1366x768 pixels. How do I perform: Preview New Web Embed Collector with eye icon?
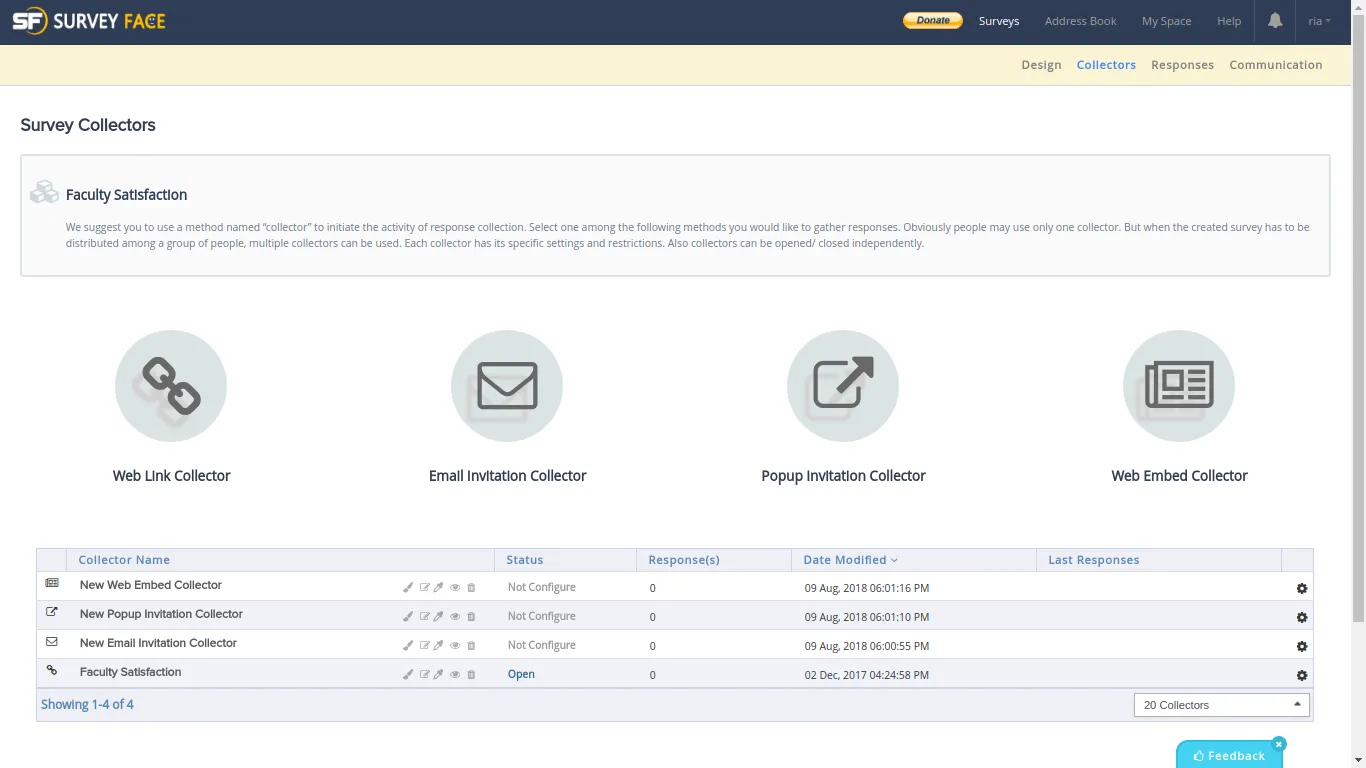[x=455, y=588]
